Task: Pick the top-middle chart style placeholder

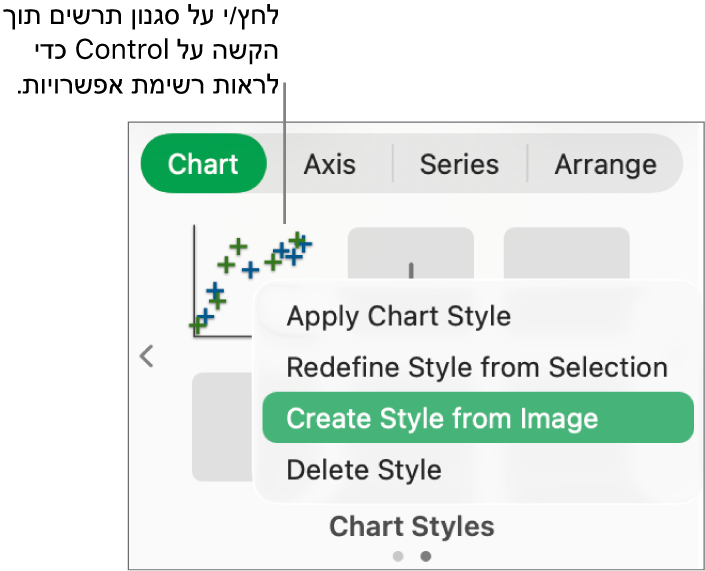Action: coord(410,254)
